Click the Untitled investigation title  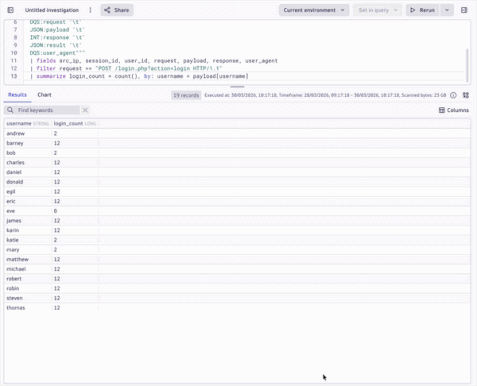(52, 10)
